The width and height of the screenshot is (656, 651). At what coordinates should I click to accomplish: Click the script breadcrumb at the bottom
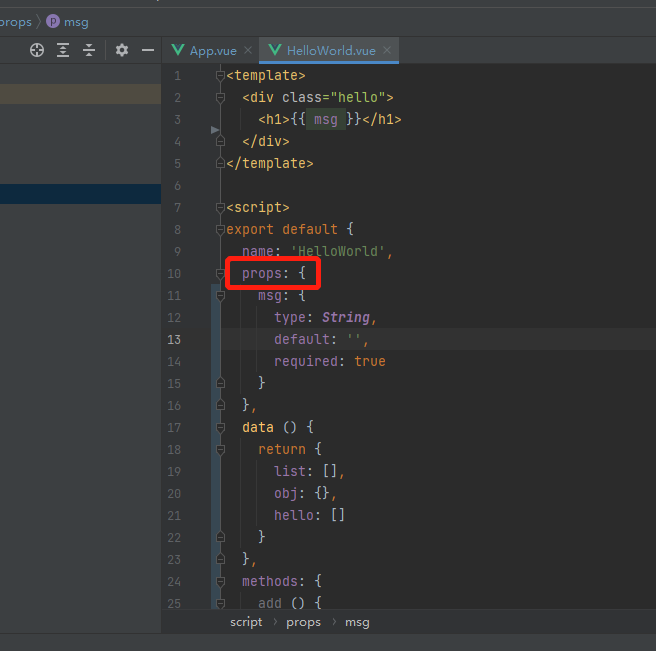pos(246,623)
